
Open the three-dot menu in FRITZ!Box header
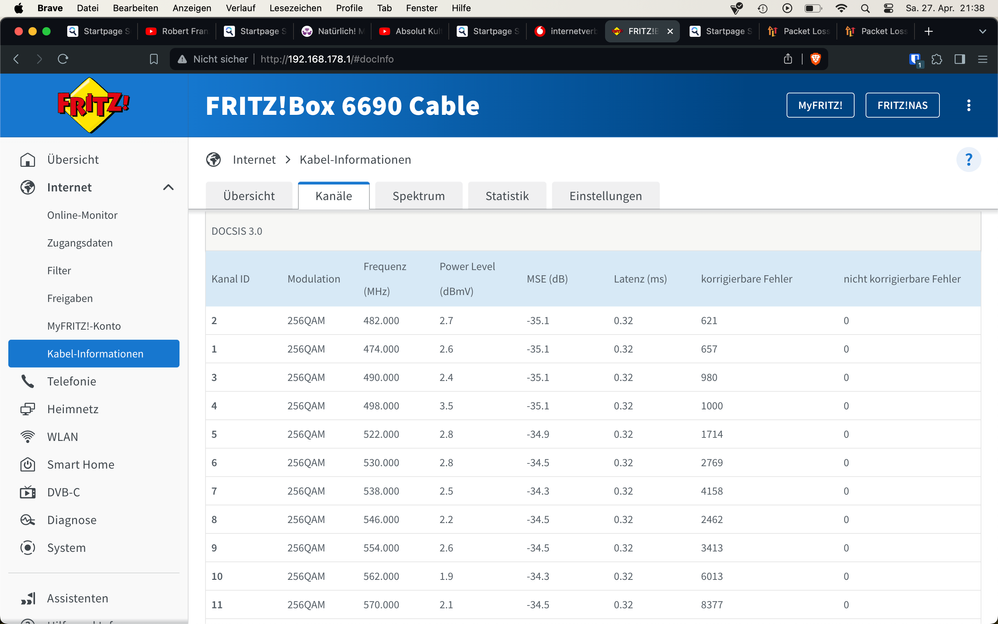(969, 106)
